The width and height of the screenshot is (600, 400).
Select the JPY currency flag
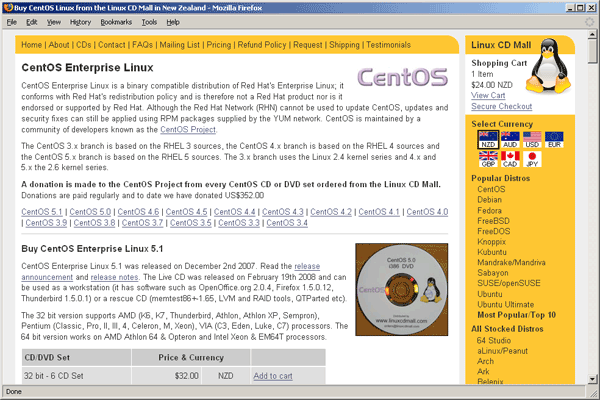532,159
